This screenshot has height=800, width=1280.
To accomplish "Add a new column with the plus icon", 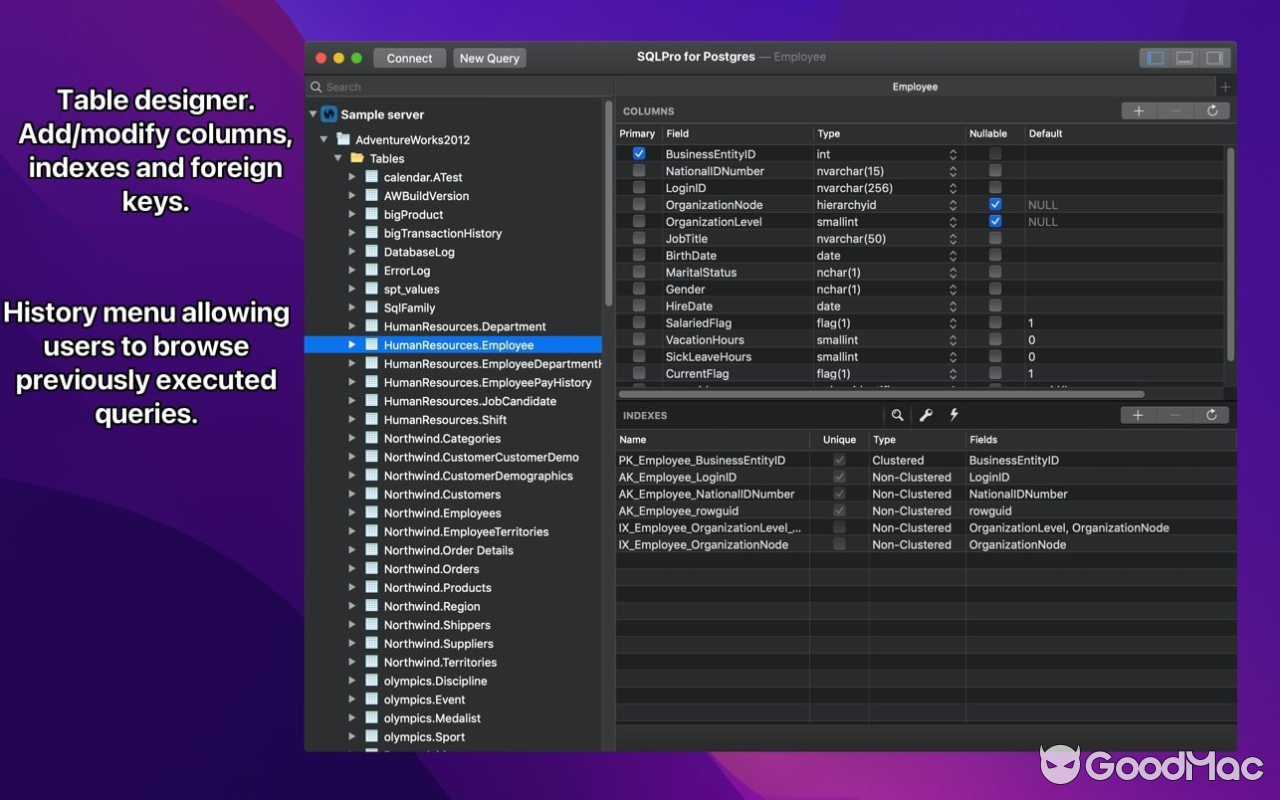I will click(x=1139, y=110).
